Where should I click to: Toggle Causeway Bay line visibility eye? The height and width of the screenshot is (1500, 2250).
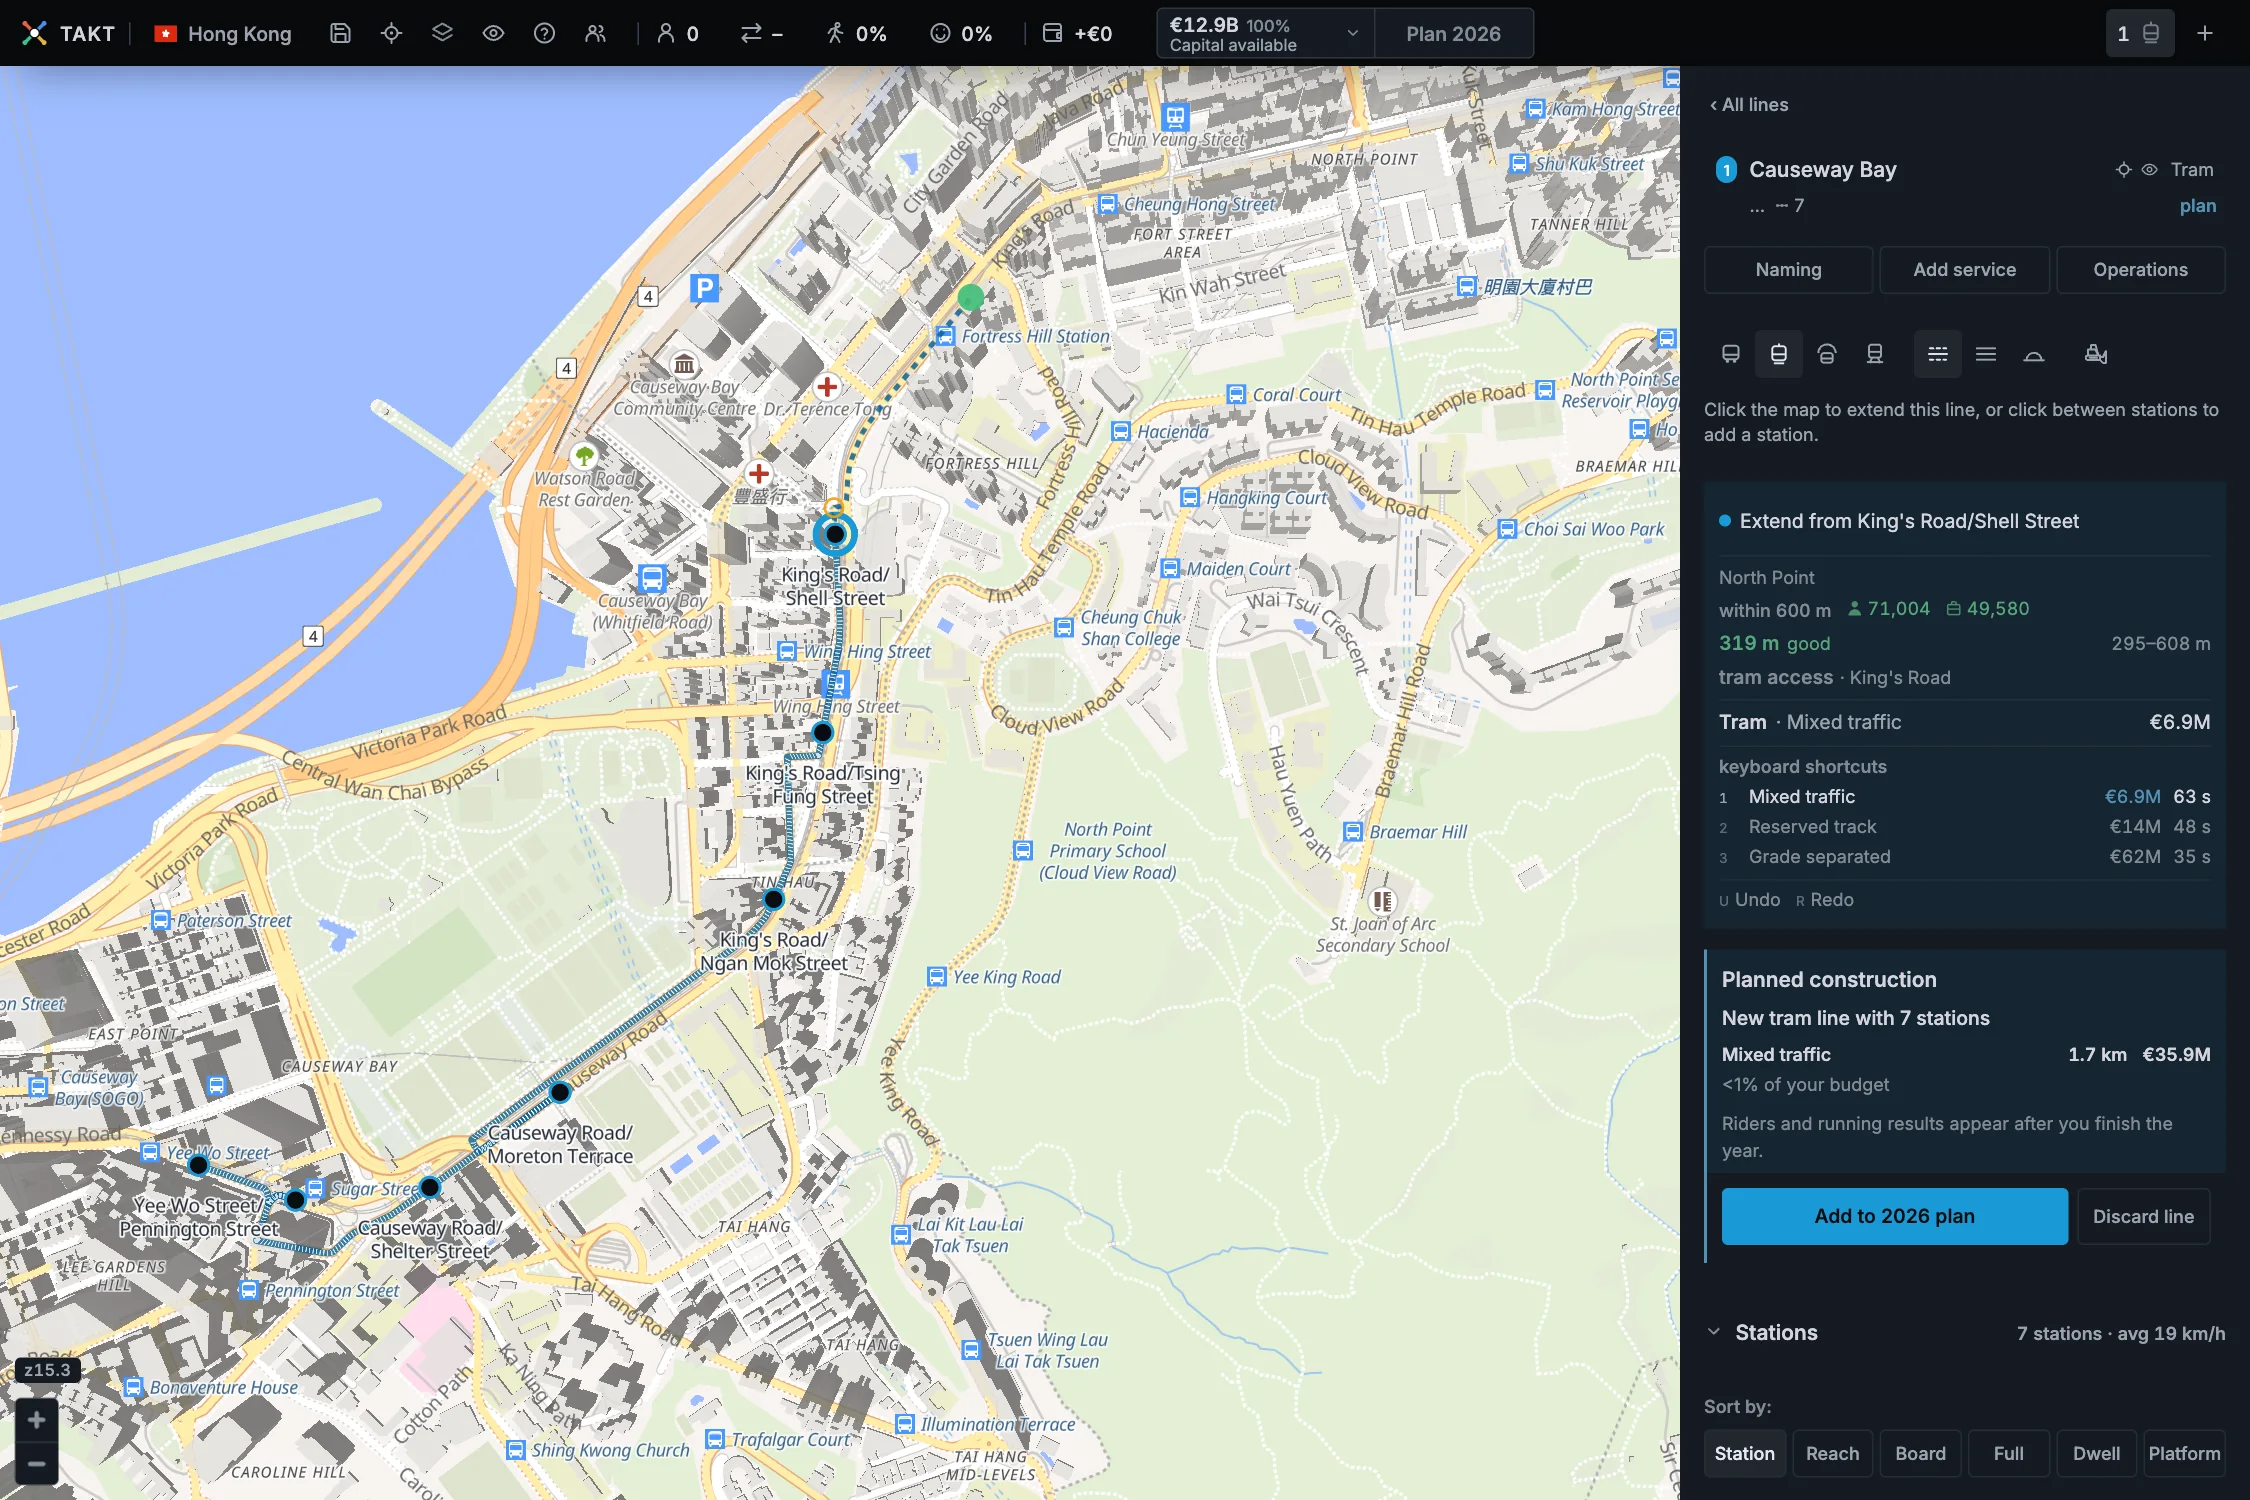coord(2149,170)
